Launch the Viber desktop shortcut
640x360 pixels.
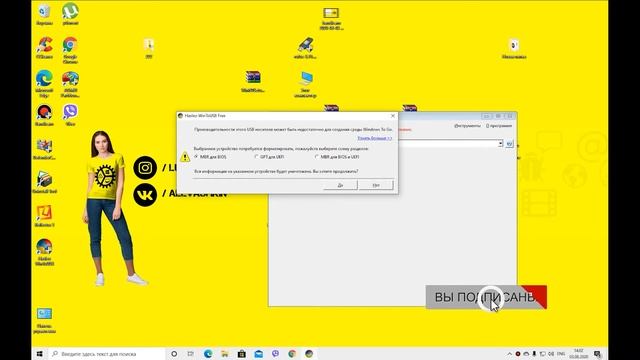(70, 115)
